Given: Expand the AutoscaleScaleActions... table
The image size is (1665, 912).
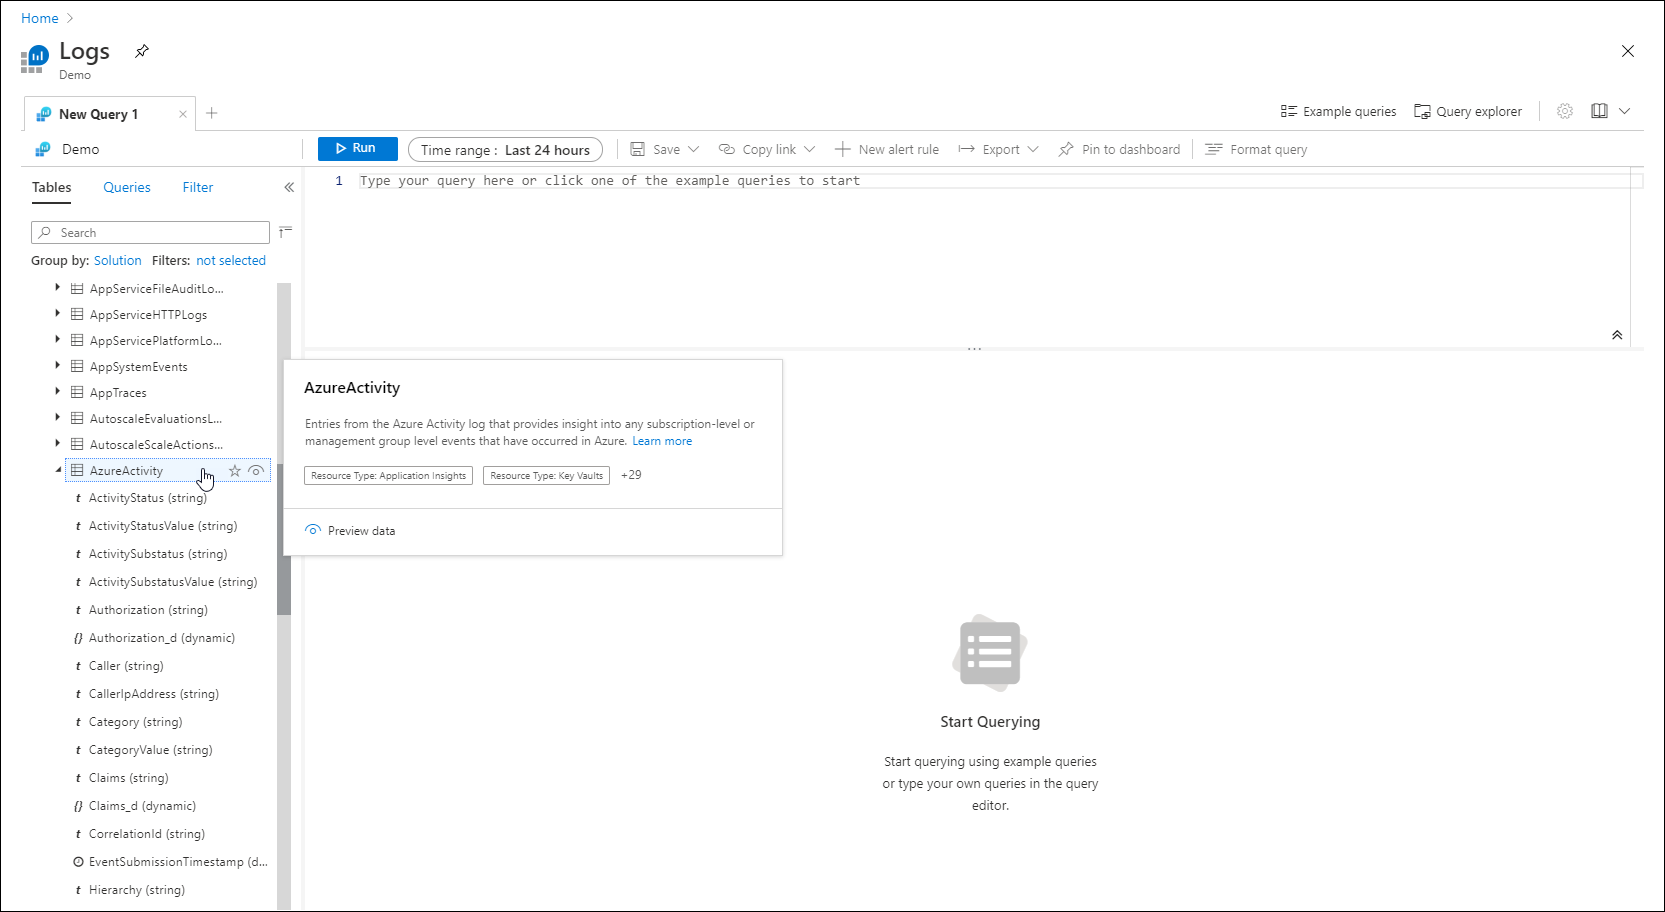Looking at the screenshot, I should 57,444.
